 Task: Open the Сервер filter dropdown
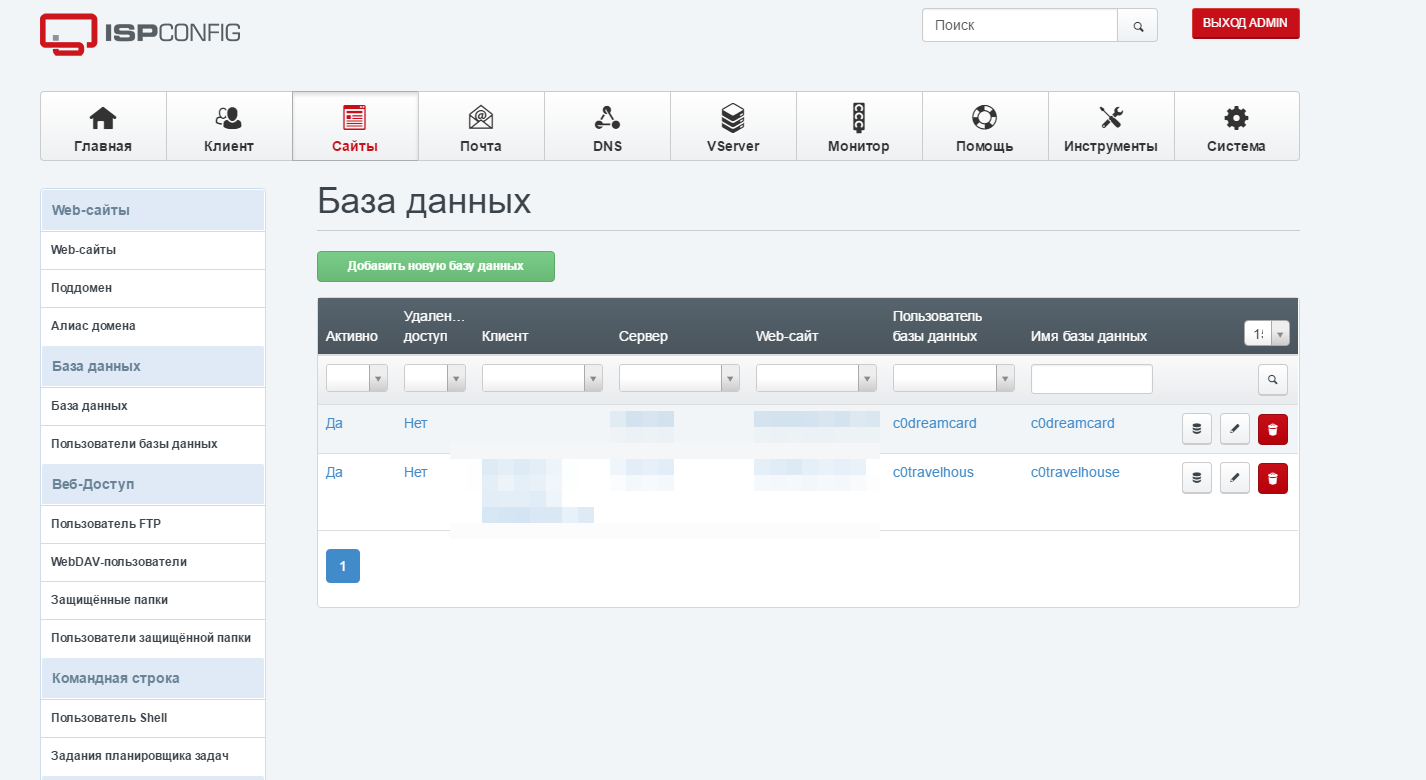click(679, 378)
